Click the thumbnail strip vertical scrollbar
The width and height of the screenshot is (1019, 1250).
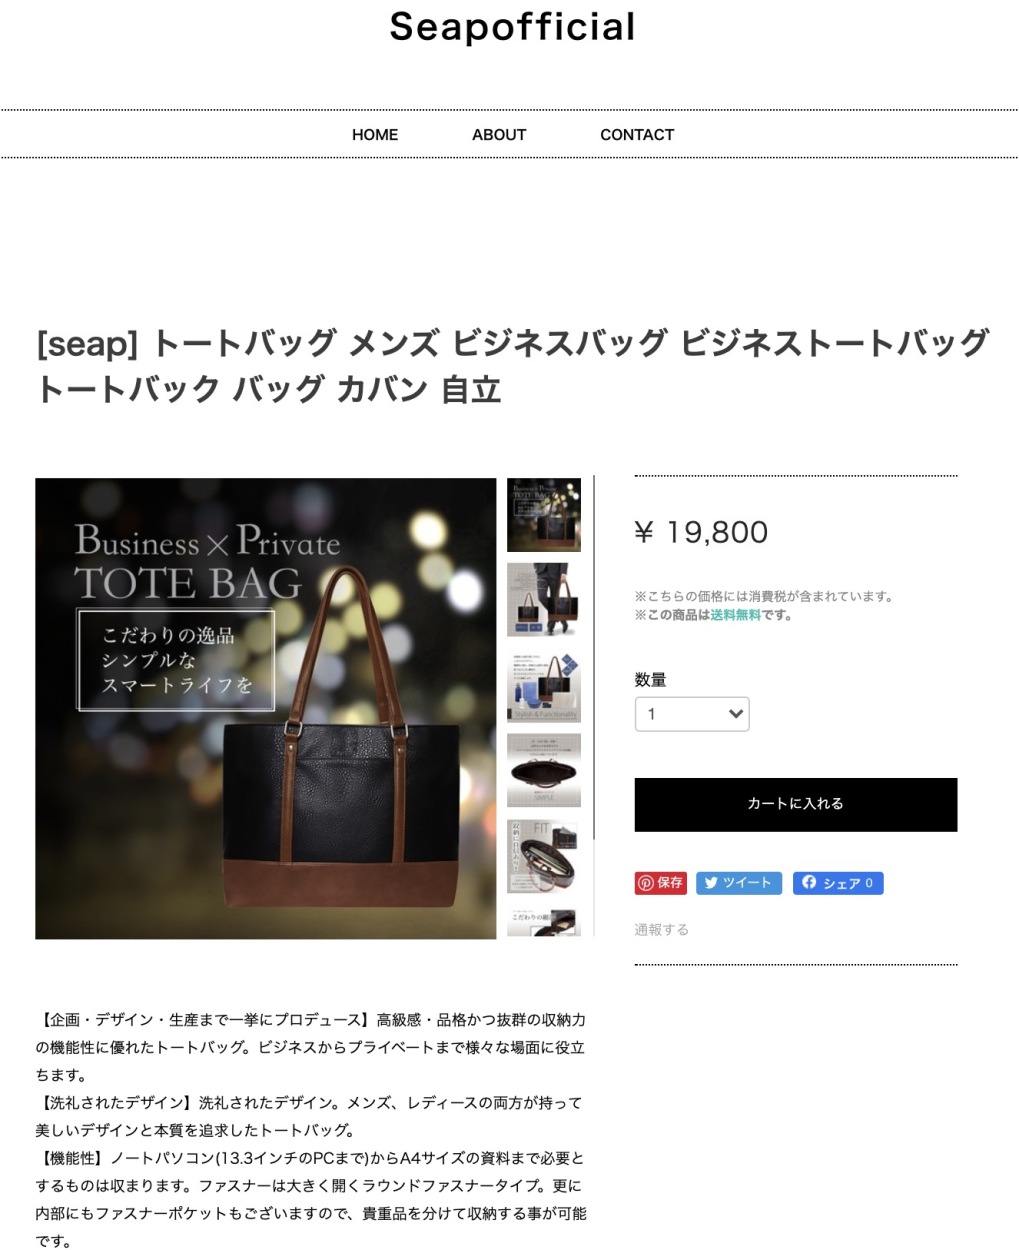[x=594, y=657]
